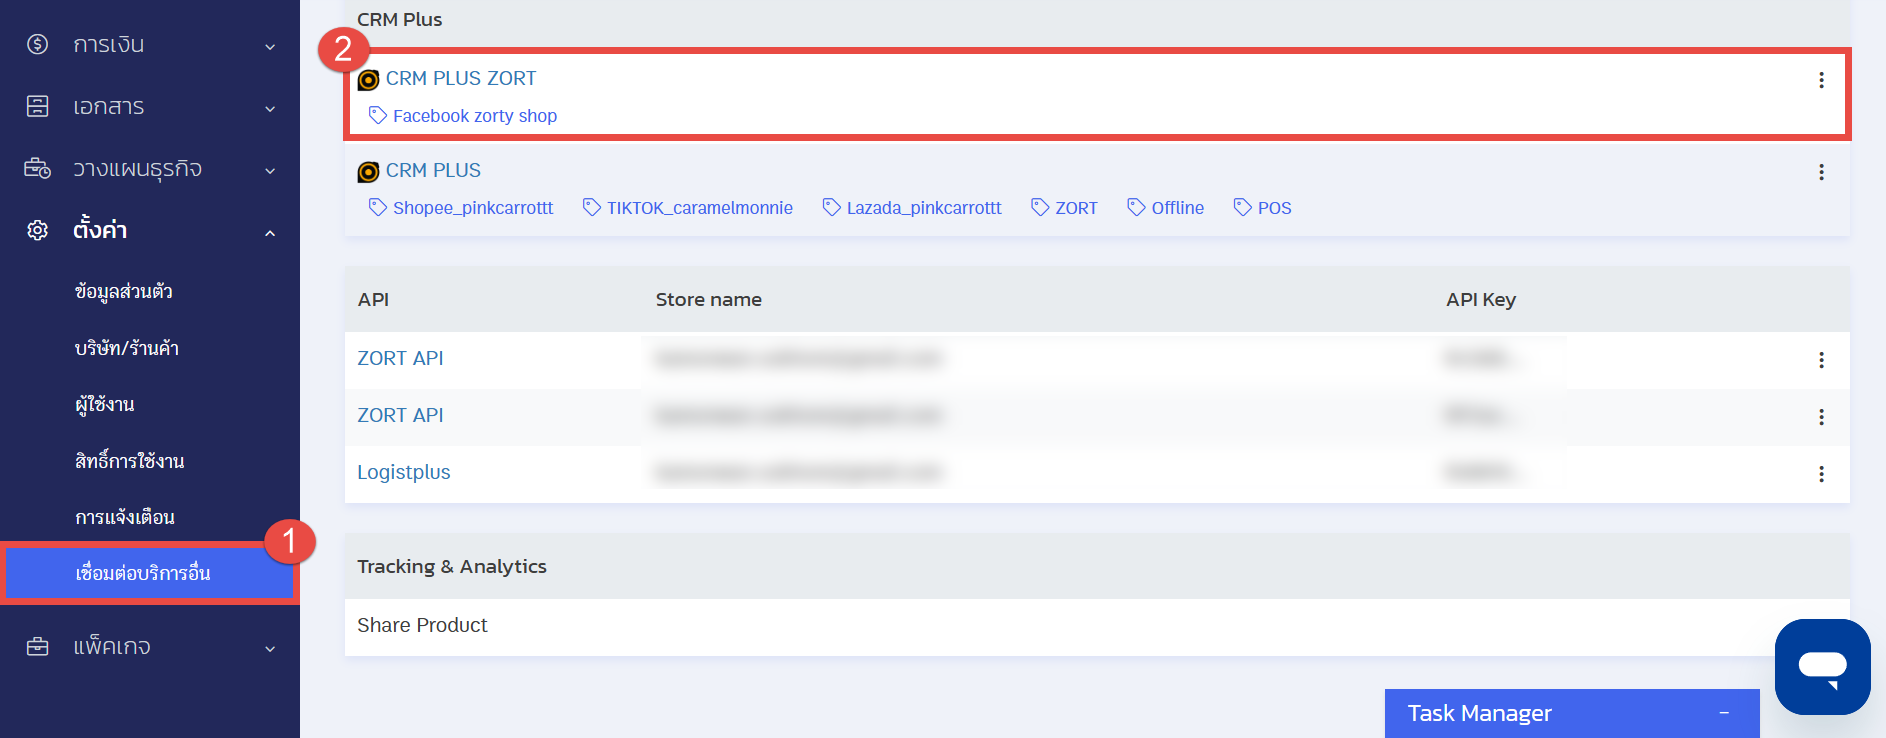This screenshot has height=738, width=1886.
Task: Open options menu for first ZORT API row
Action: click(1820, 360)
